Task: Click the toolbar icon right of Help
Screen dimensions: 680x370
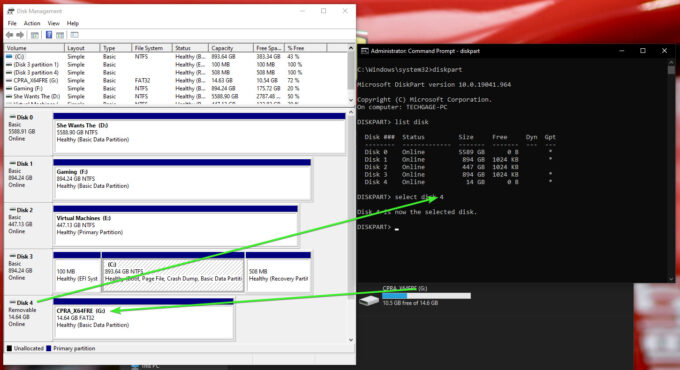Action: click(60, 35)
